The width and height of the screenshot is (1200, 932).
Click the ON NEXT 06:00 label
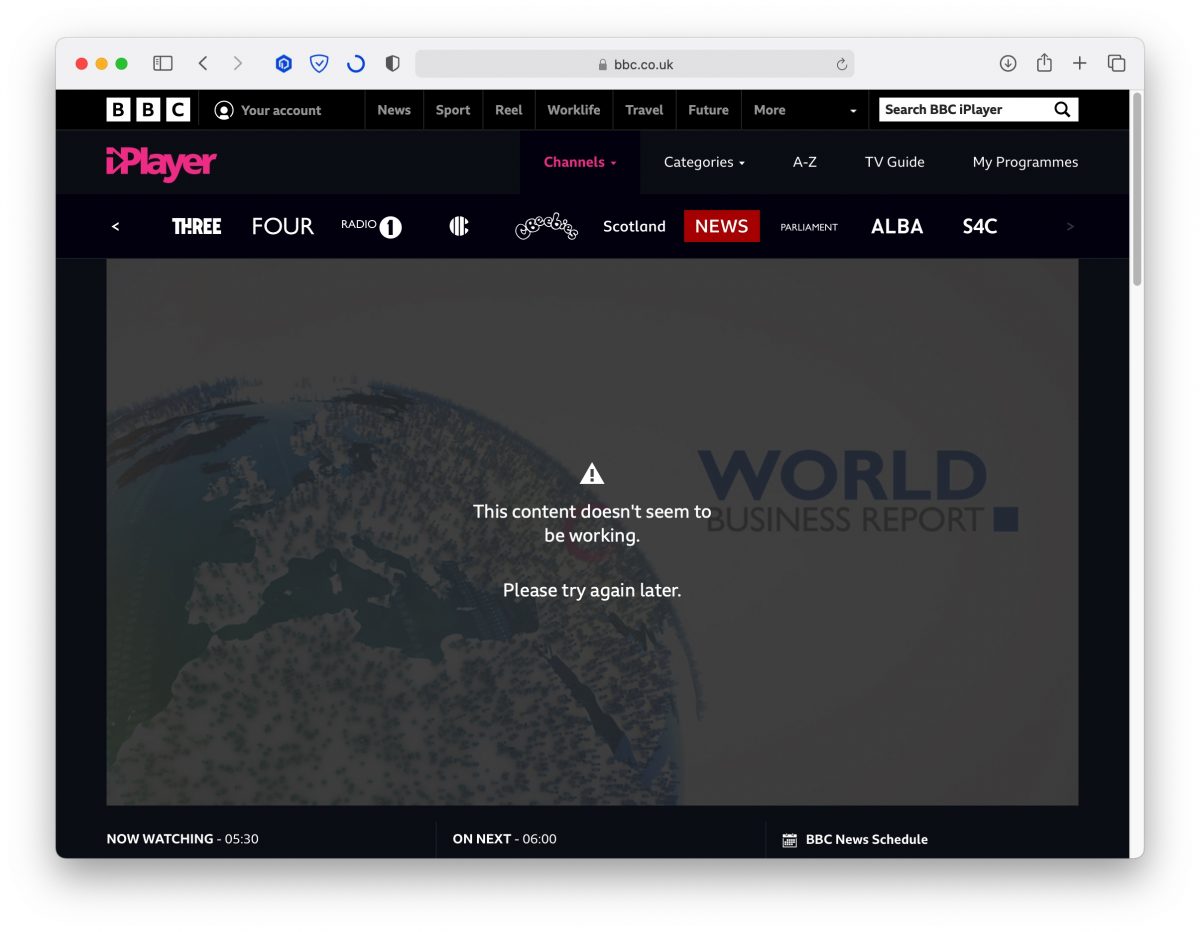click(x=504, y=839)
